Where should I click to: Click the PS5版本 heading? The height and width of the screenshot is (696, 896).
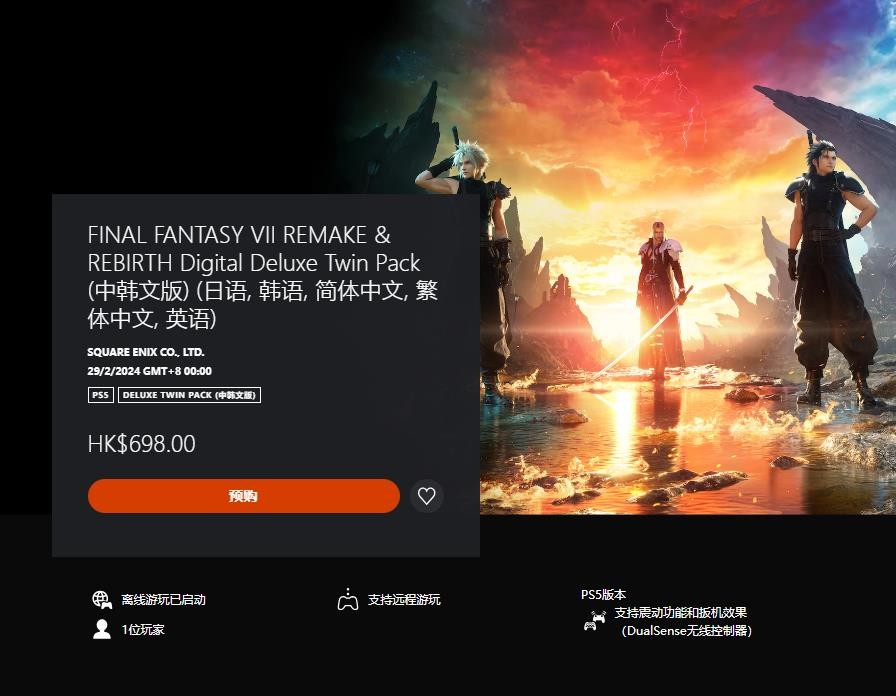(603, 594)
